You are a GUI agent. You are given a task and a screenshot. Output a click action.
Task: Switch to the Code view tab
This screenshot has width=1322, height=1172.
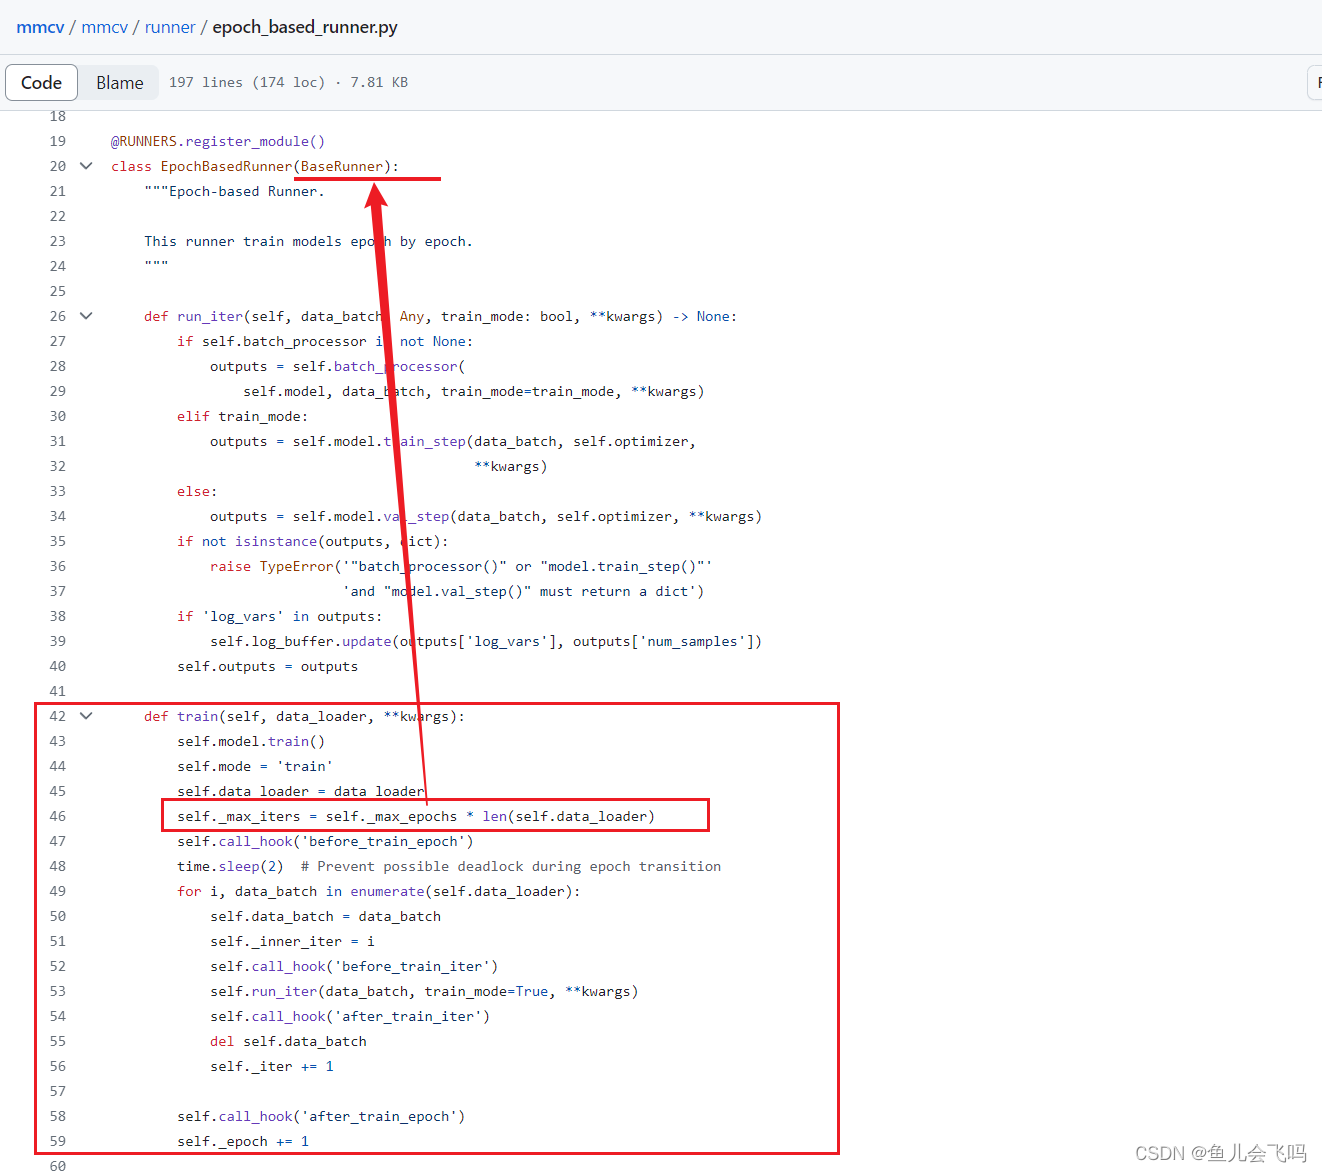pyautogui.click(x=41, y=83)
